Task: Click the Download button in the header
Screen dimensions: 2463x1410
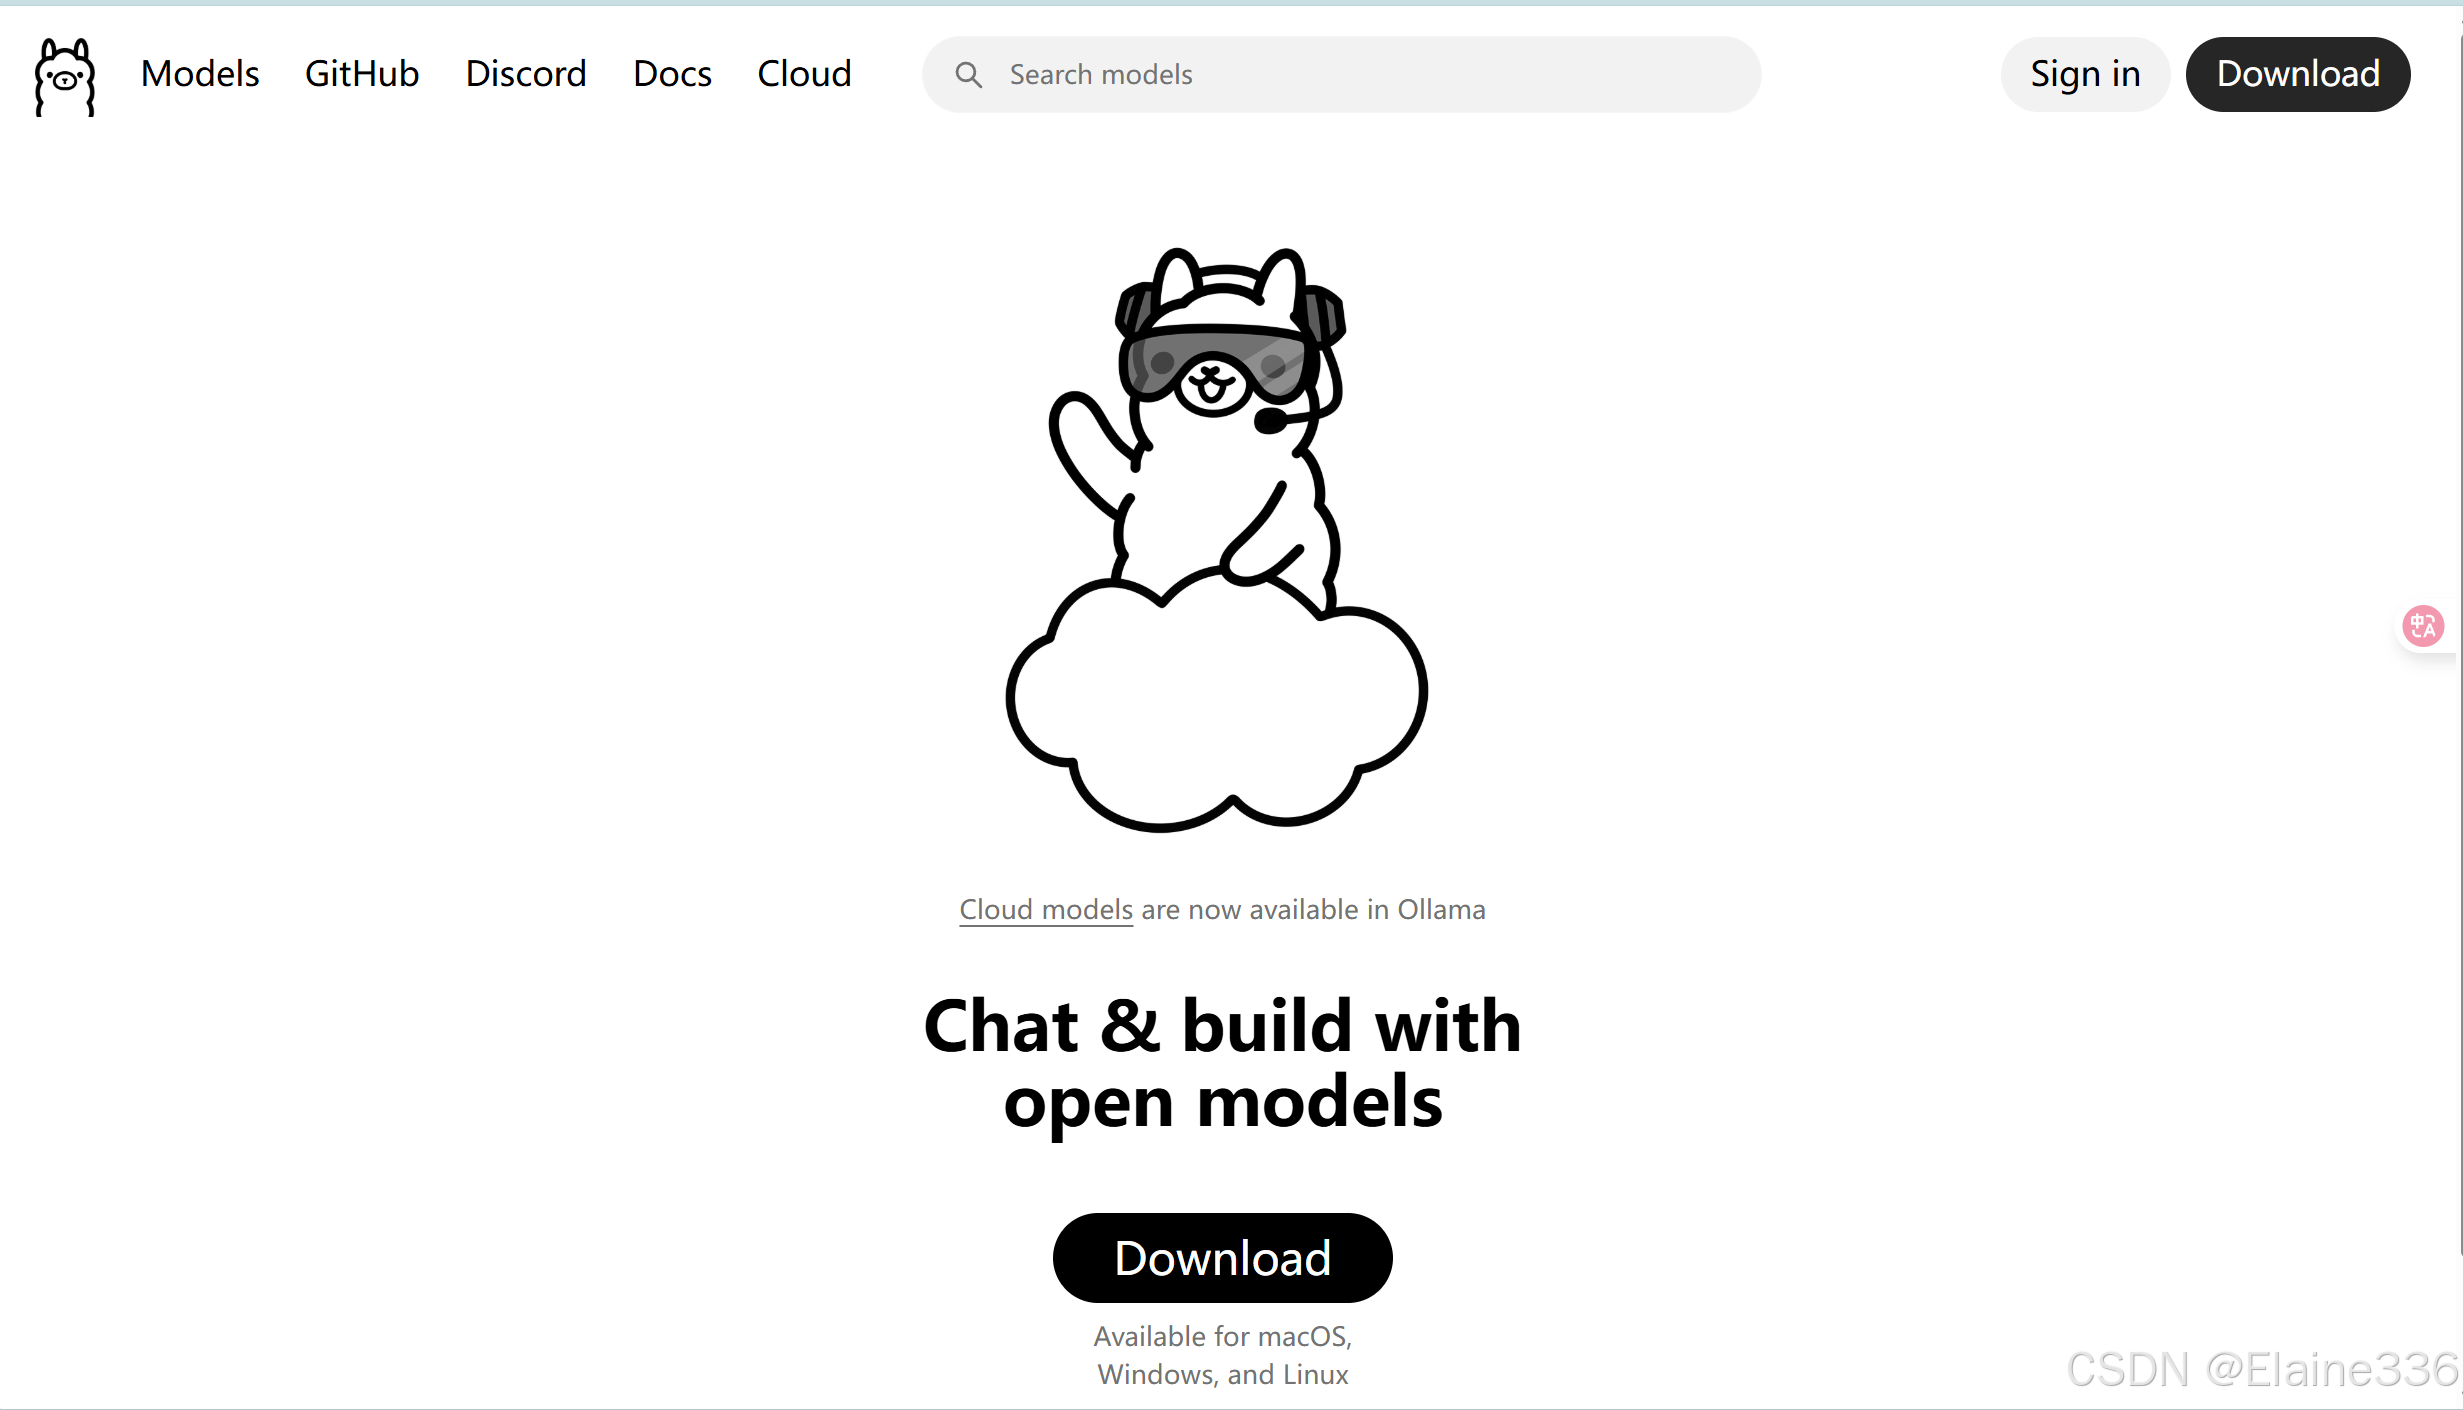Action: click(x=2297, y=74)
